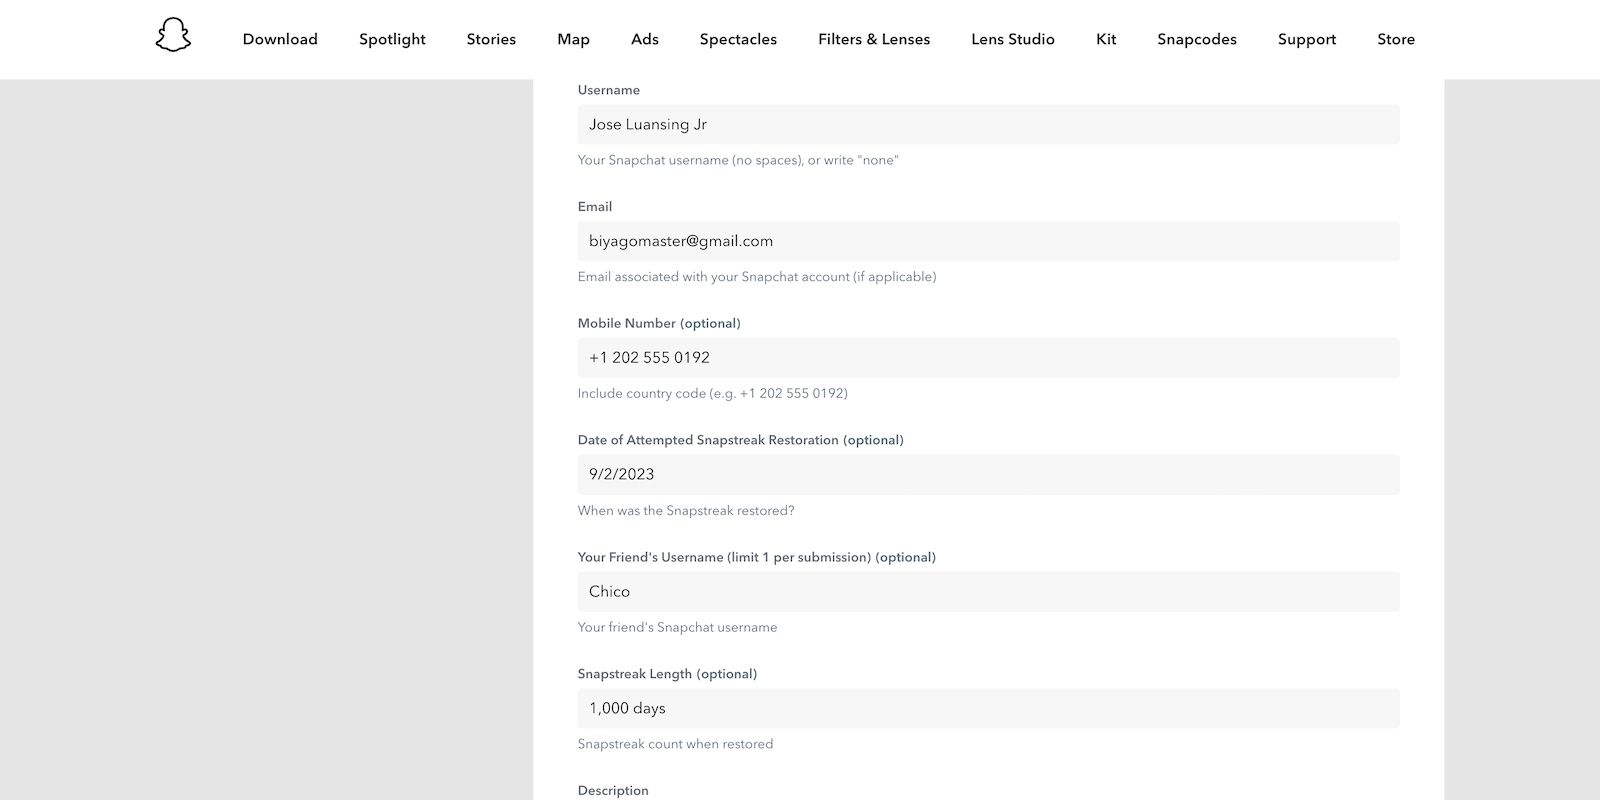Click into the Email input field
The height and width of the screenshot is (800, 1600).
click(x=988, y=241)
